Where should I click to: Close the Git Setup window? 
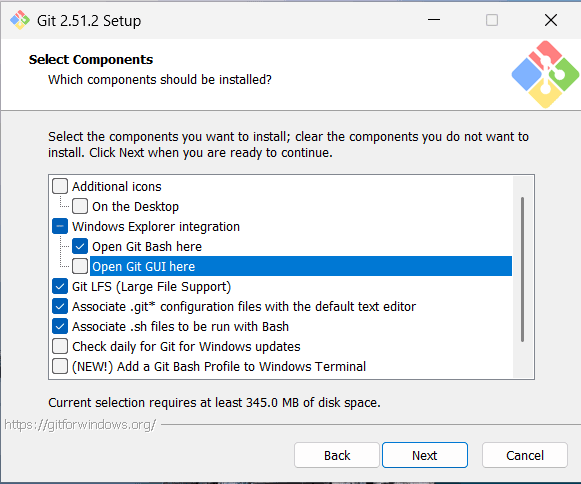pos(551,20)
